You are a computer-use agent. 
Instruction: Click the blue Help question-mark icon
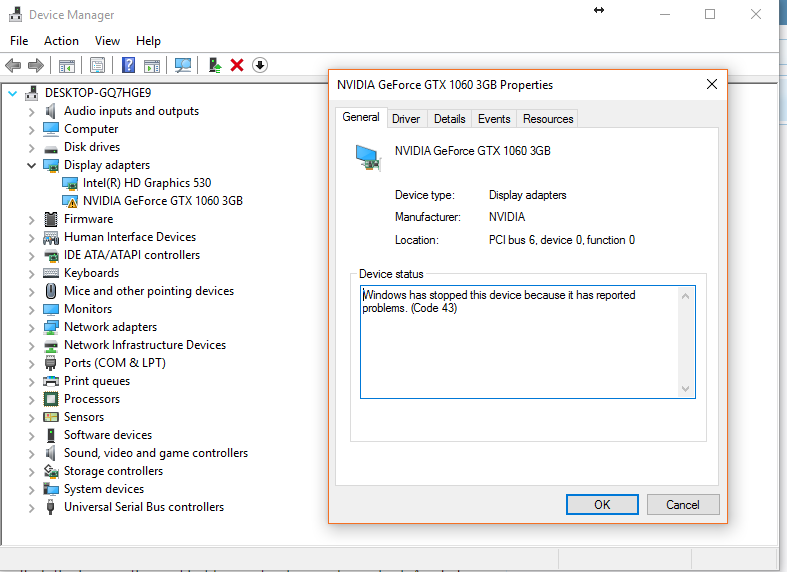click(x=128, y=65)
